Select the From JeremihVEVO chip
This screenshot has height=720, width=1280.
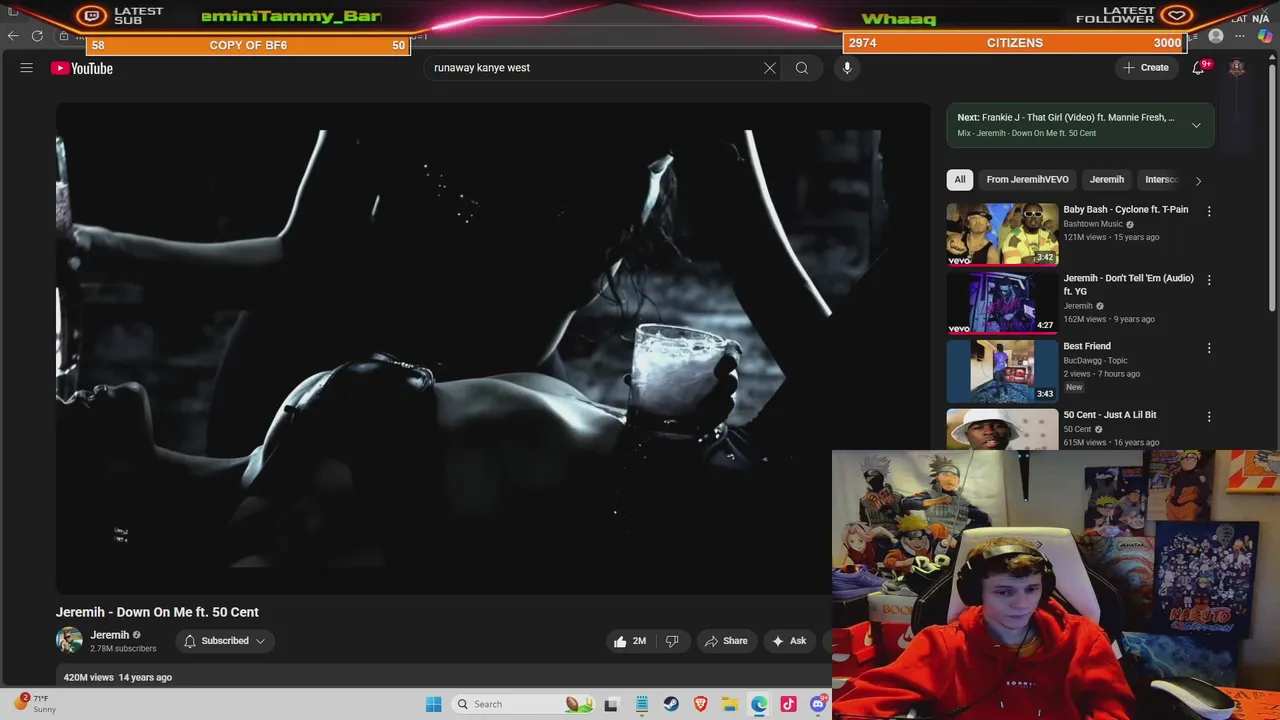(x=1027, y=179)
